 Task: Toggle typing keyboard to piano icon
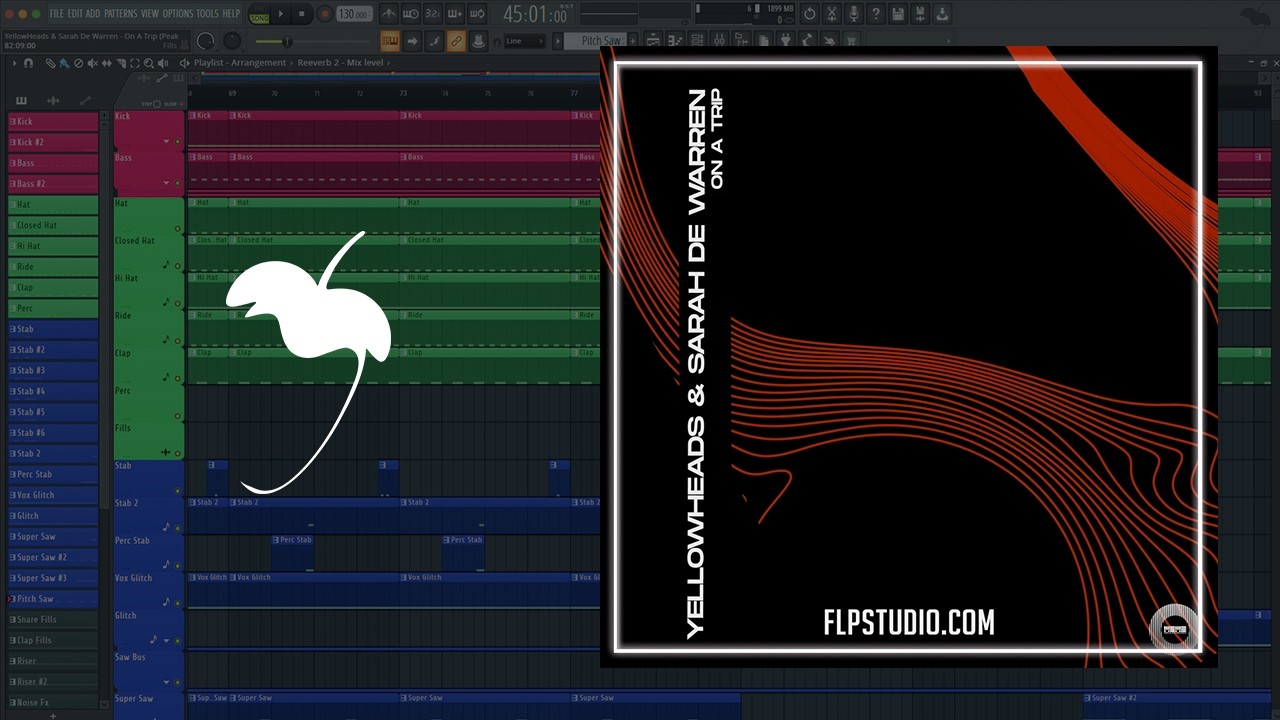[389, 41]
